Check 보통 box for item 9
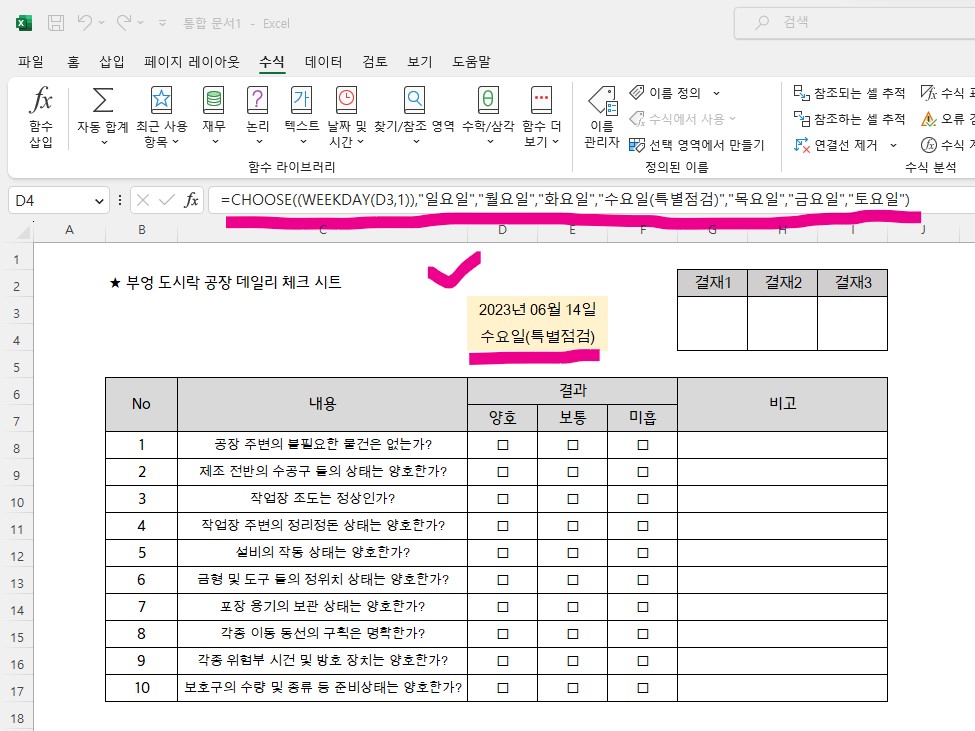 (573, 661)
